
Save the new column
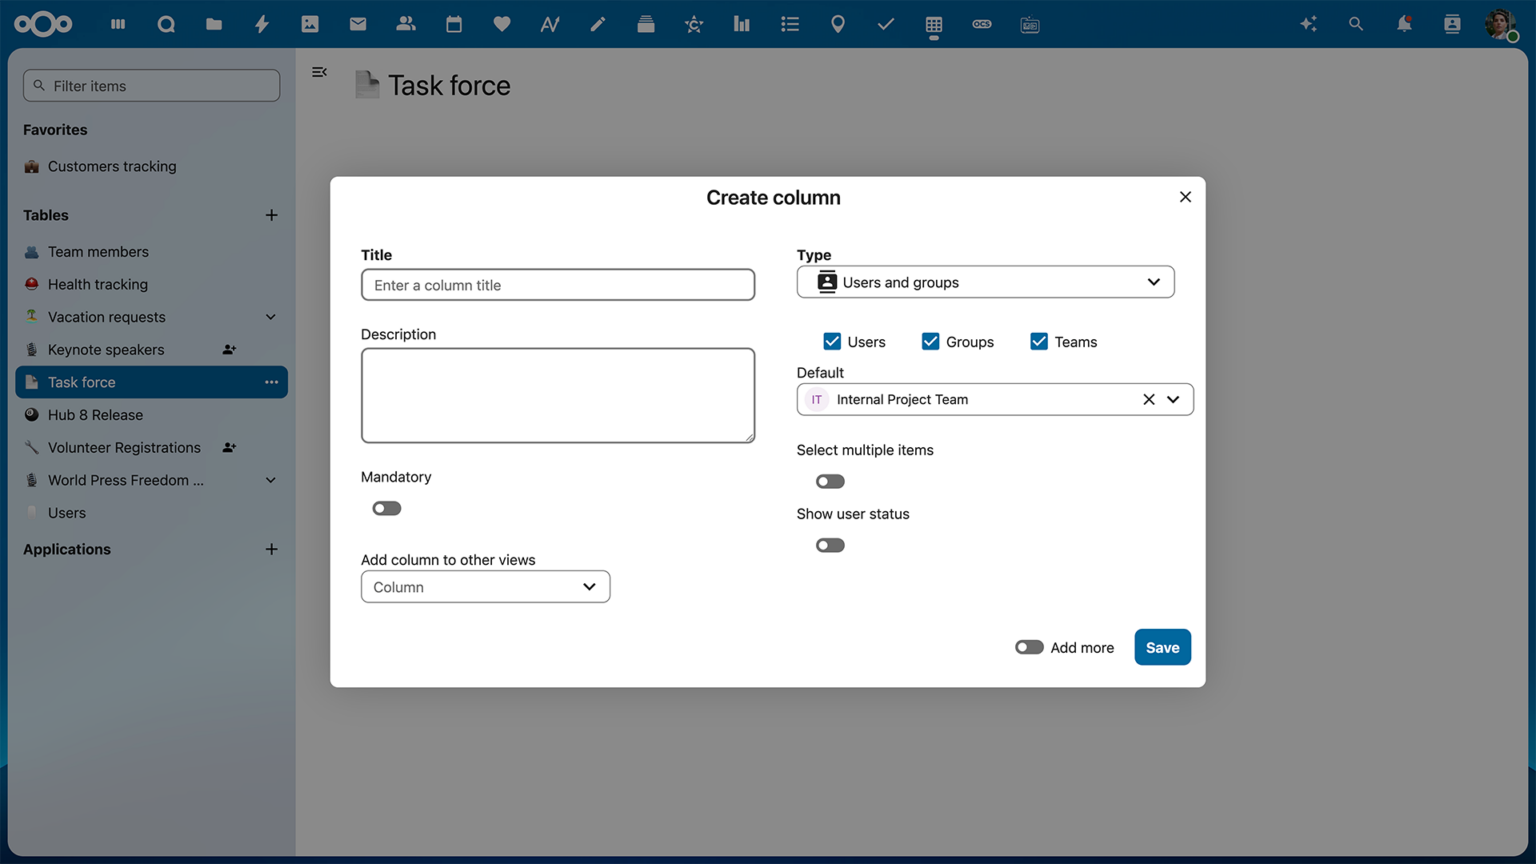tap(1162, 647)
